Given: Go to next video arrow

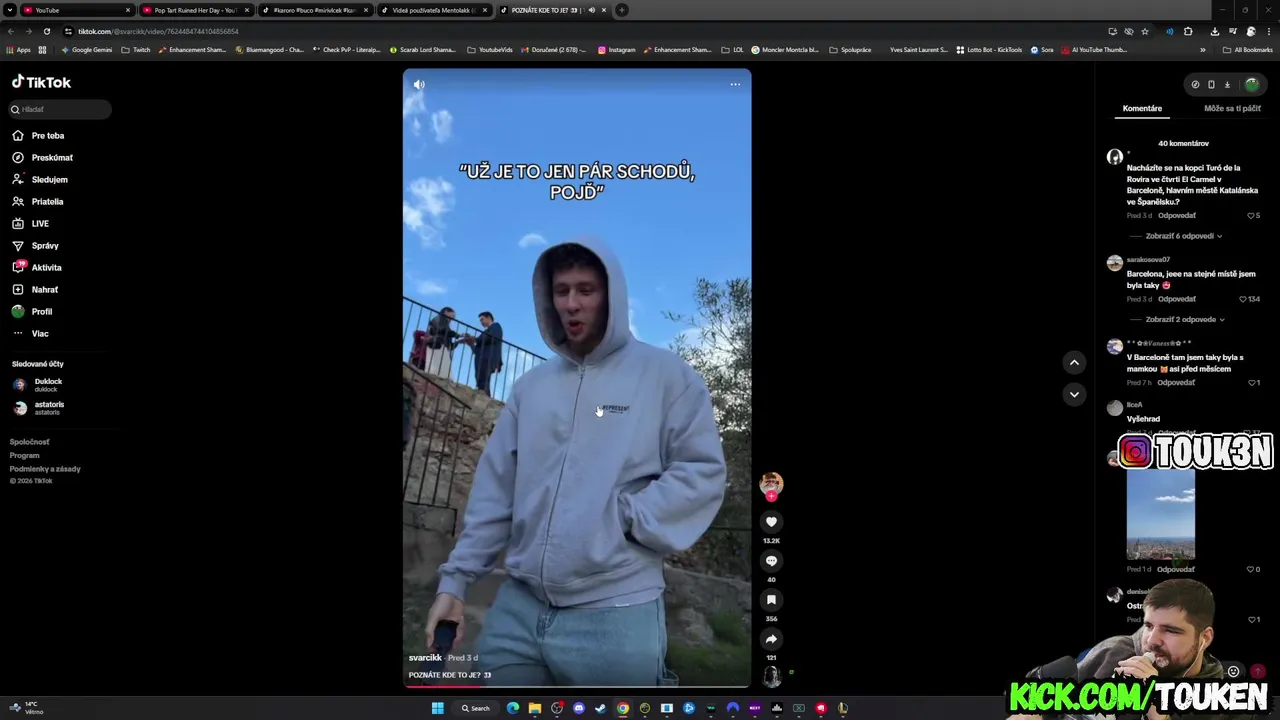Looking at the screenshot, I should (x=1074, y=394).
